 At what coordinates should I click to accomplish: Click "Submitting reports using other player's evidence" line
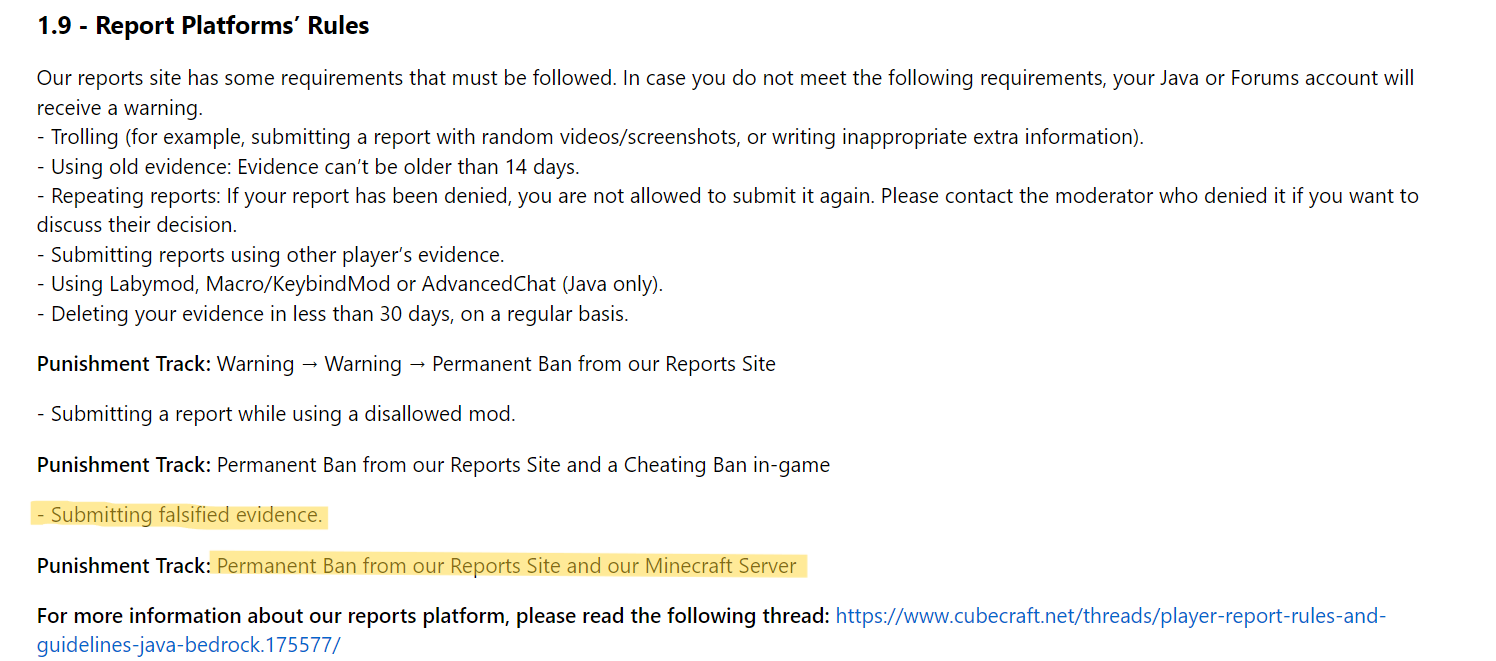(x=271, y=255)
